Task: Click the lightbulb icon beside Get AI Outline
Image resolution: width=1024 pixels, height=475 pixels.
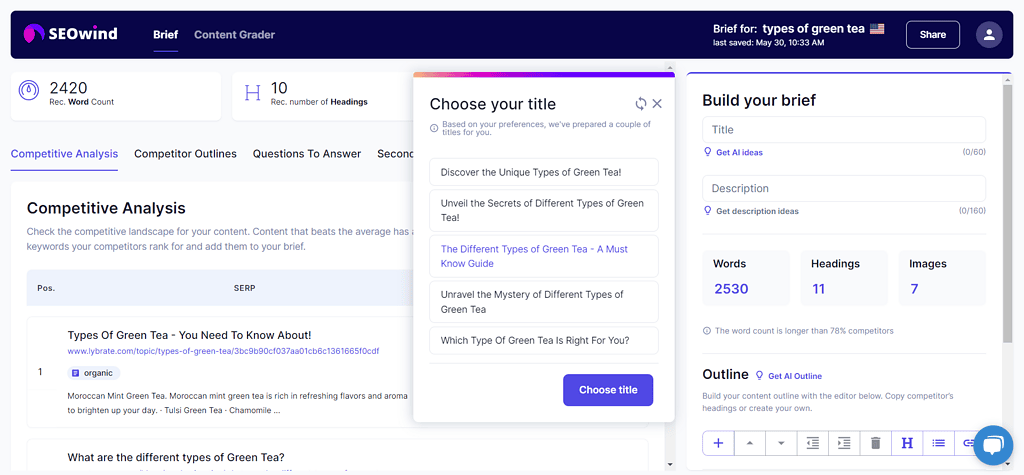Action: (x=759, y=376)
